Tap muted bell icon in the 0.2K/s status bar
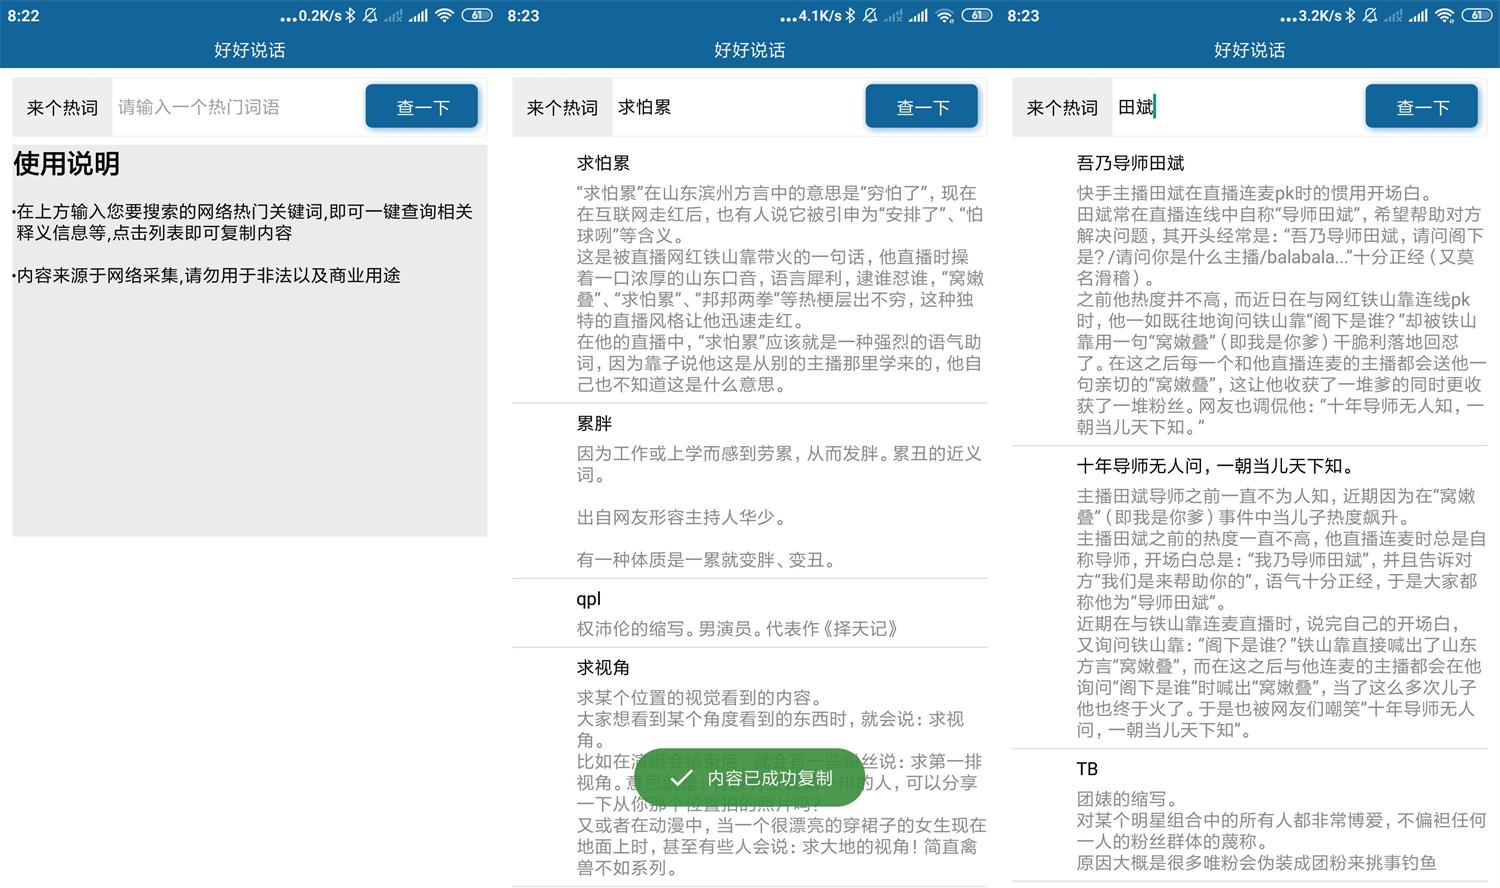 click(370, 15)
